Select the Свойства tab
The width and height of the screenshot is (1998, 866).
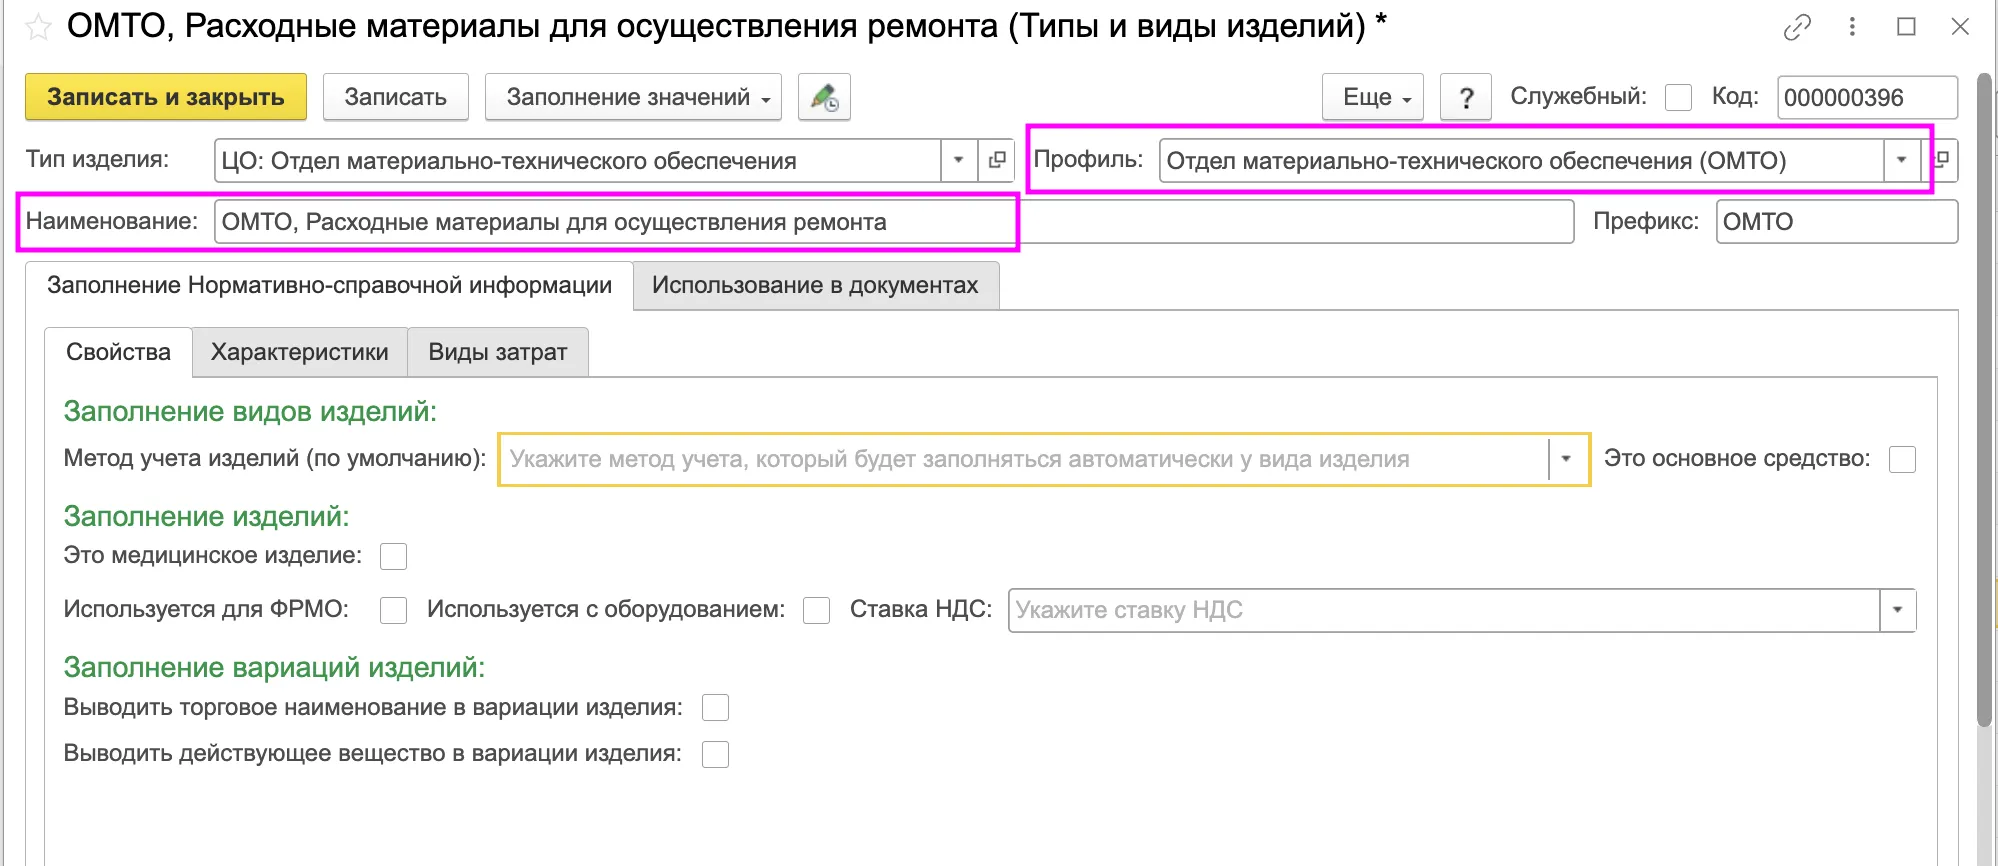click(118, 352)
